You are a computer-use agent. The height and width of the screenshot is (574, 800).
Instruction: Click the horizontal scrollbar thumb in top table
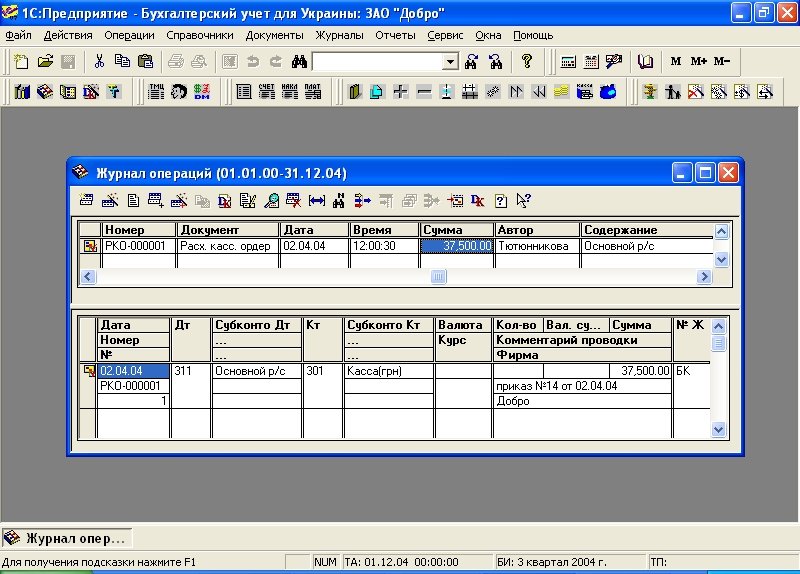(439, 277)
